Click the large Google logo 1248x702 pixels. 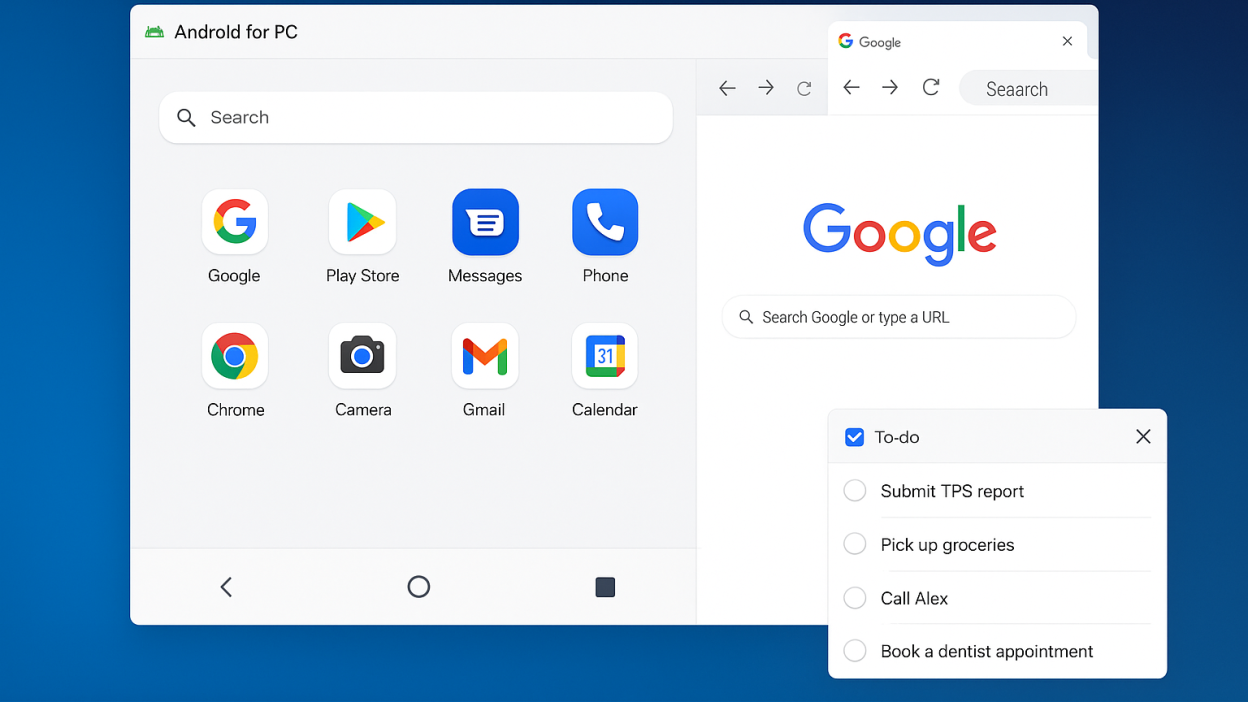click(x=900, y=234)
